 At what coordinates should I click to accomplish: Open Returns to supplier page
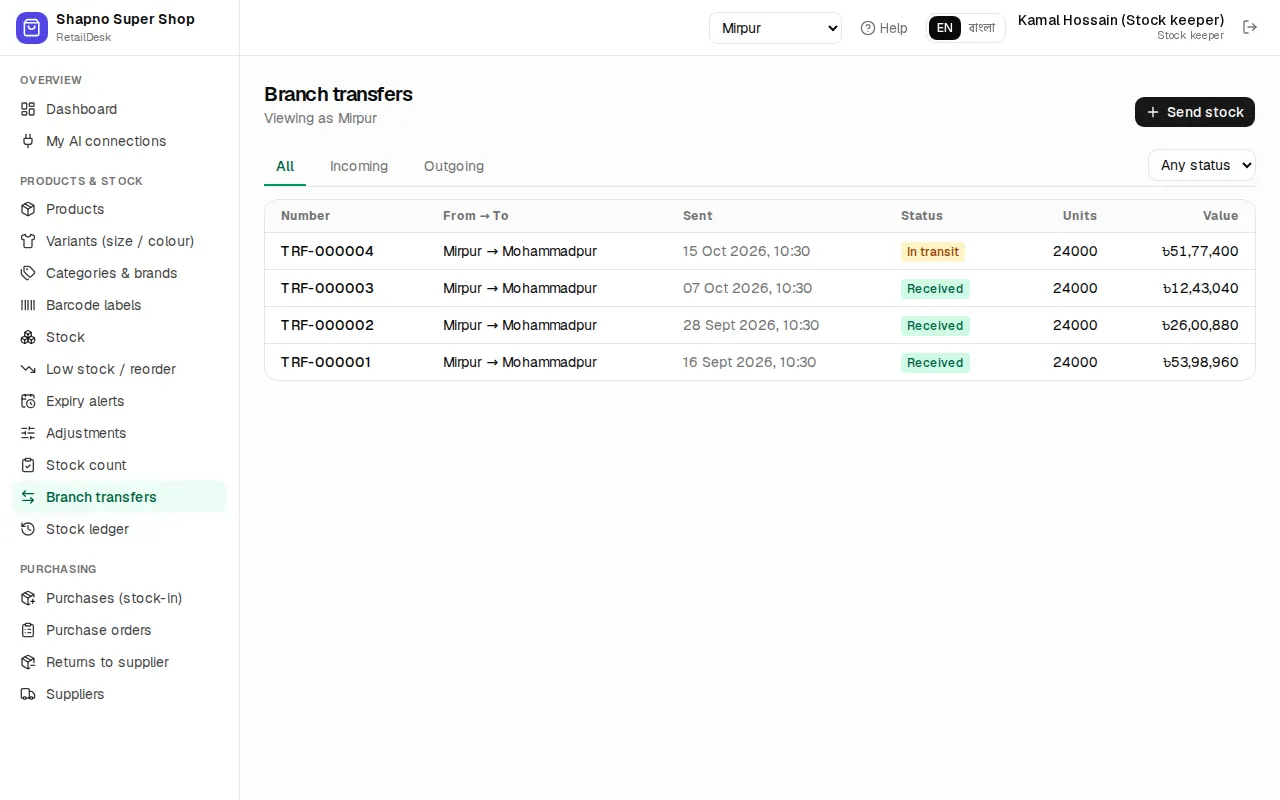pyautogui.click(x=120, y=662)
